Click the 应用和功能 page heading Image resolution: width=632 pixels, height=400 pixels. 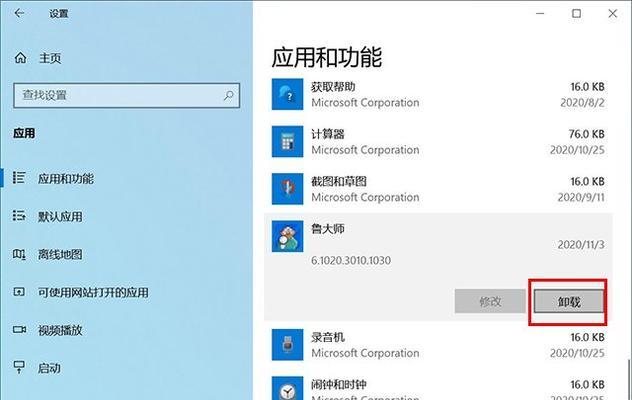(x=326, y=57)
